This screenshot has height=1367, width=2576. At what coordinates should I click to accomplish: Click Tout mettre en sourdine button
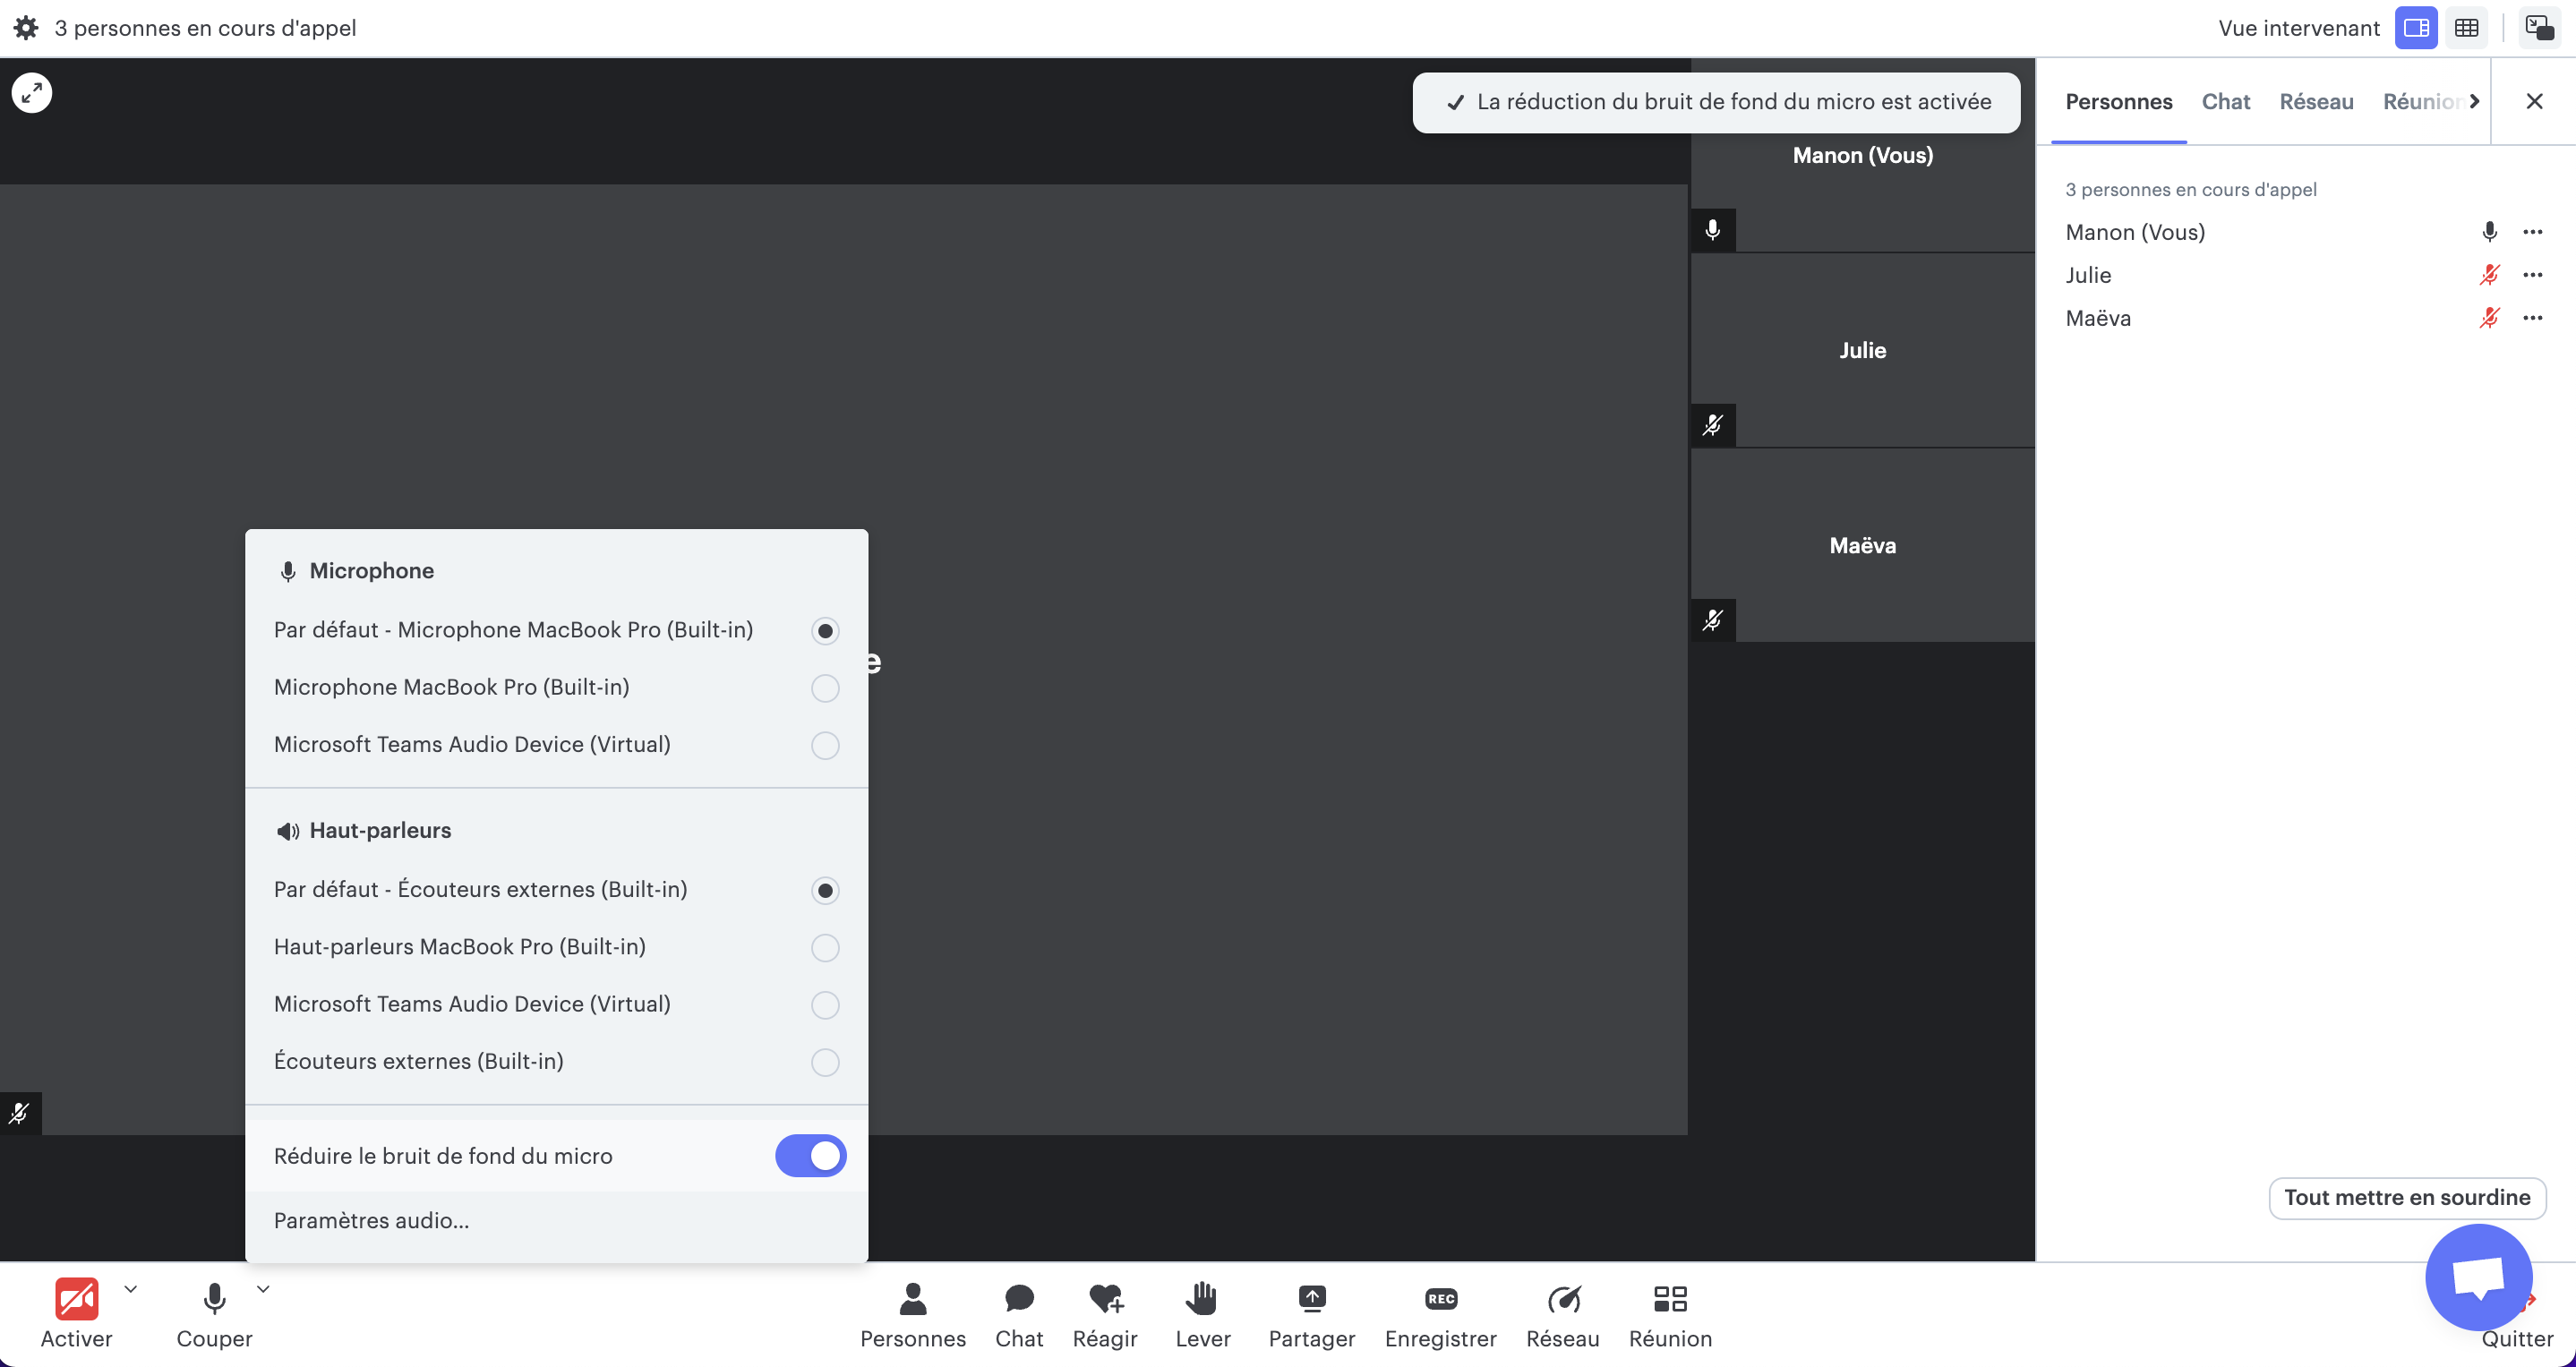coord(2407,1197)
